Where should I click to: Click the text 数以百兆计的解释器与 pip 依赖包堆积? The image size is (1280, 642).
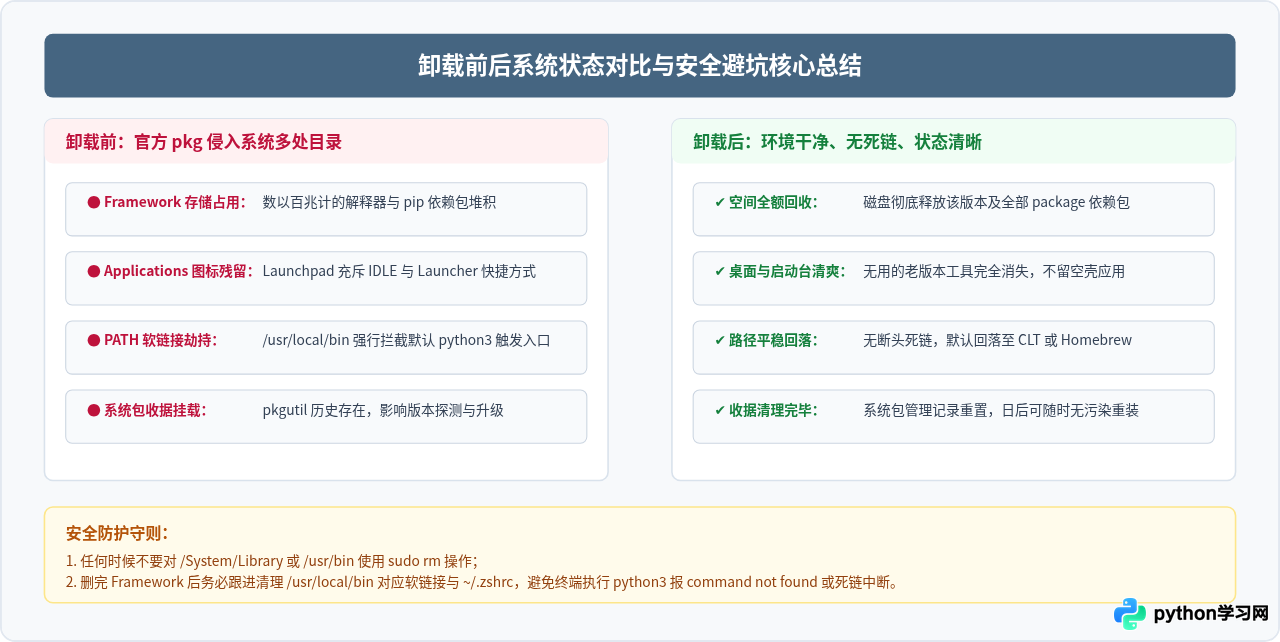(380, 202)
